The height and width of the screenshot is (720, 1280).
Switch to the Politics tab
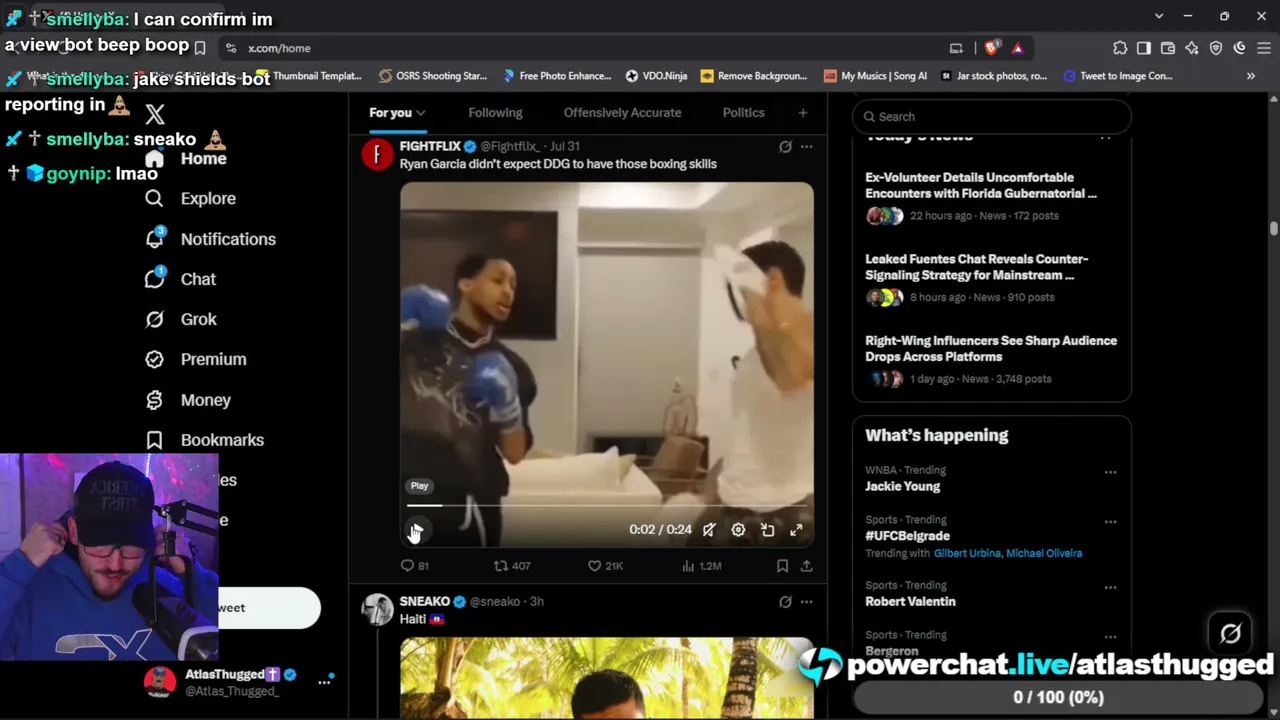pos(743,113)
